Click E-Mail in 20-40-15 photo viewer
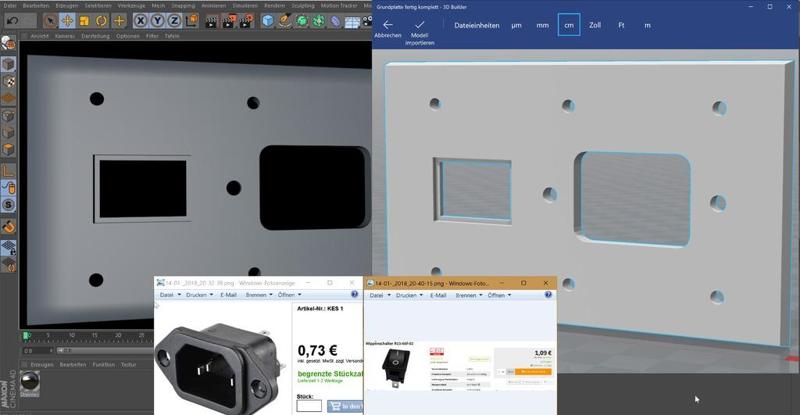 point(438,296)
